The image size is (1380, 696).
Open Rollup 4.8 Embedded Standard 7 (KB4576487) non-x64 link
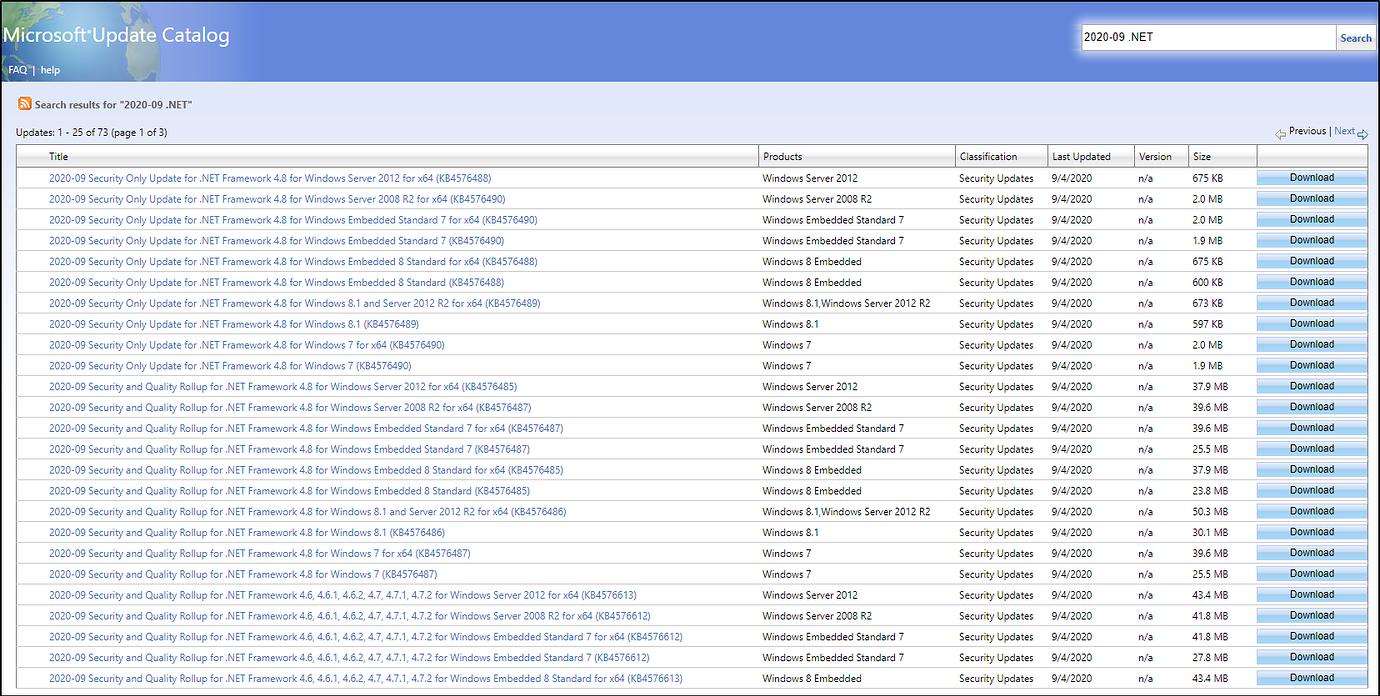point(289,450)
